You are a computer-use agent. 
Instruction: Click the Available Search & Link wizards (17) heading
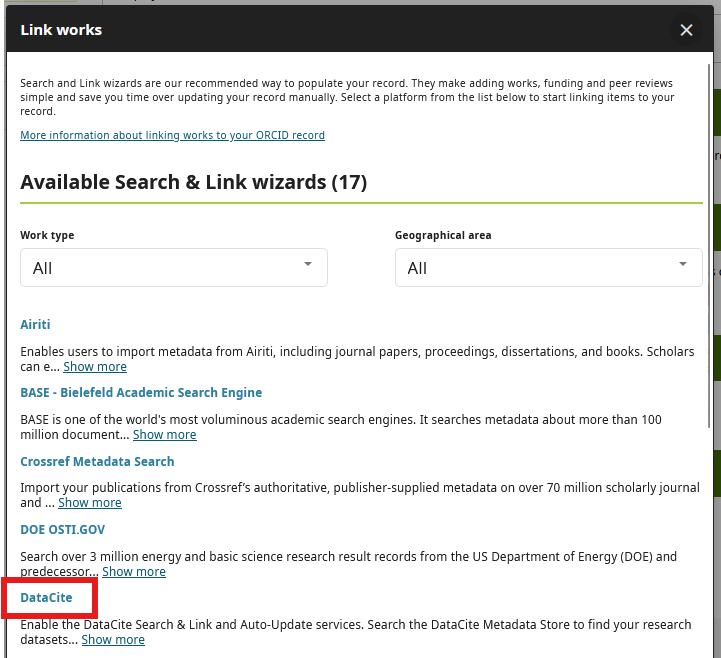pyautogui.click(x=194, y=182)
